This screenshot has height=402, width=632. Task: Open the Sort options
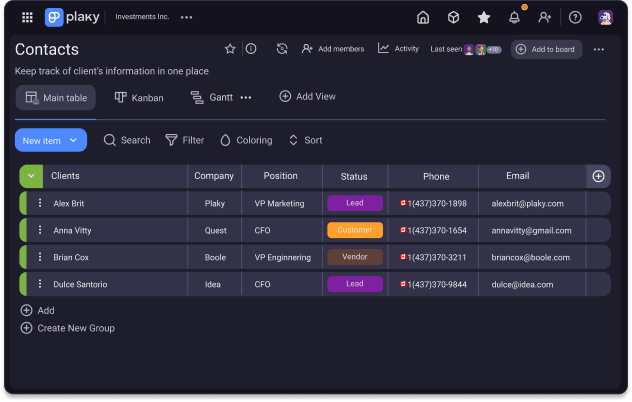pyautogui.click(x=305, y=141)
